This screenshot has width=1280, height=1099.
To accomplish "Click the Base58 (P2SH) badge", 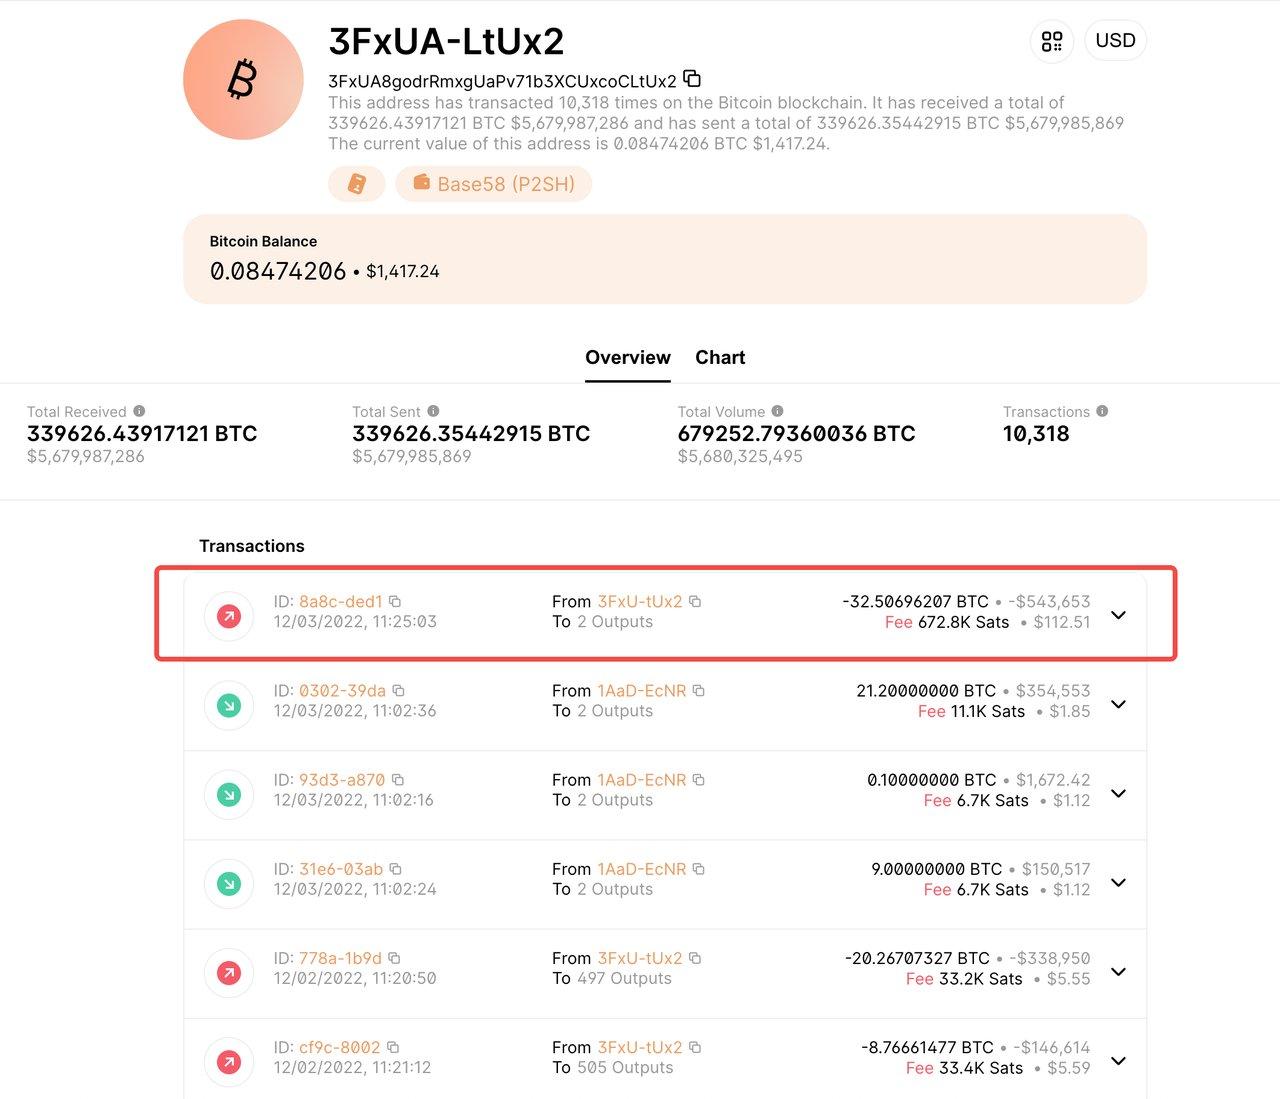I will (494, 184).
